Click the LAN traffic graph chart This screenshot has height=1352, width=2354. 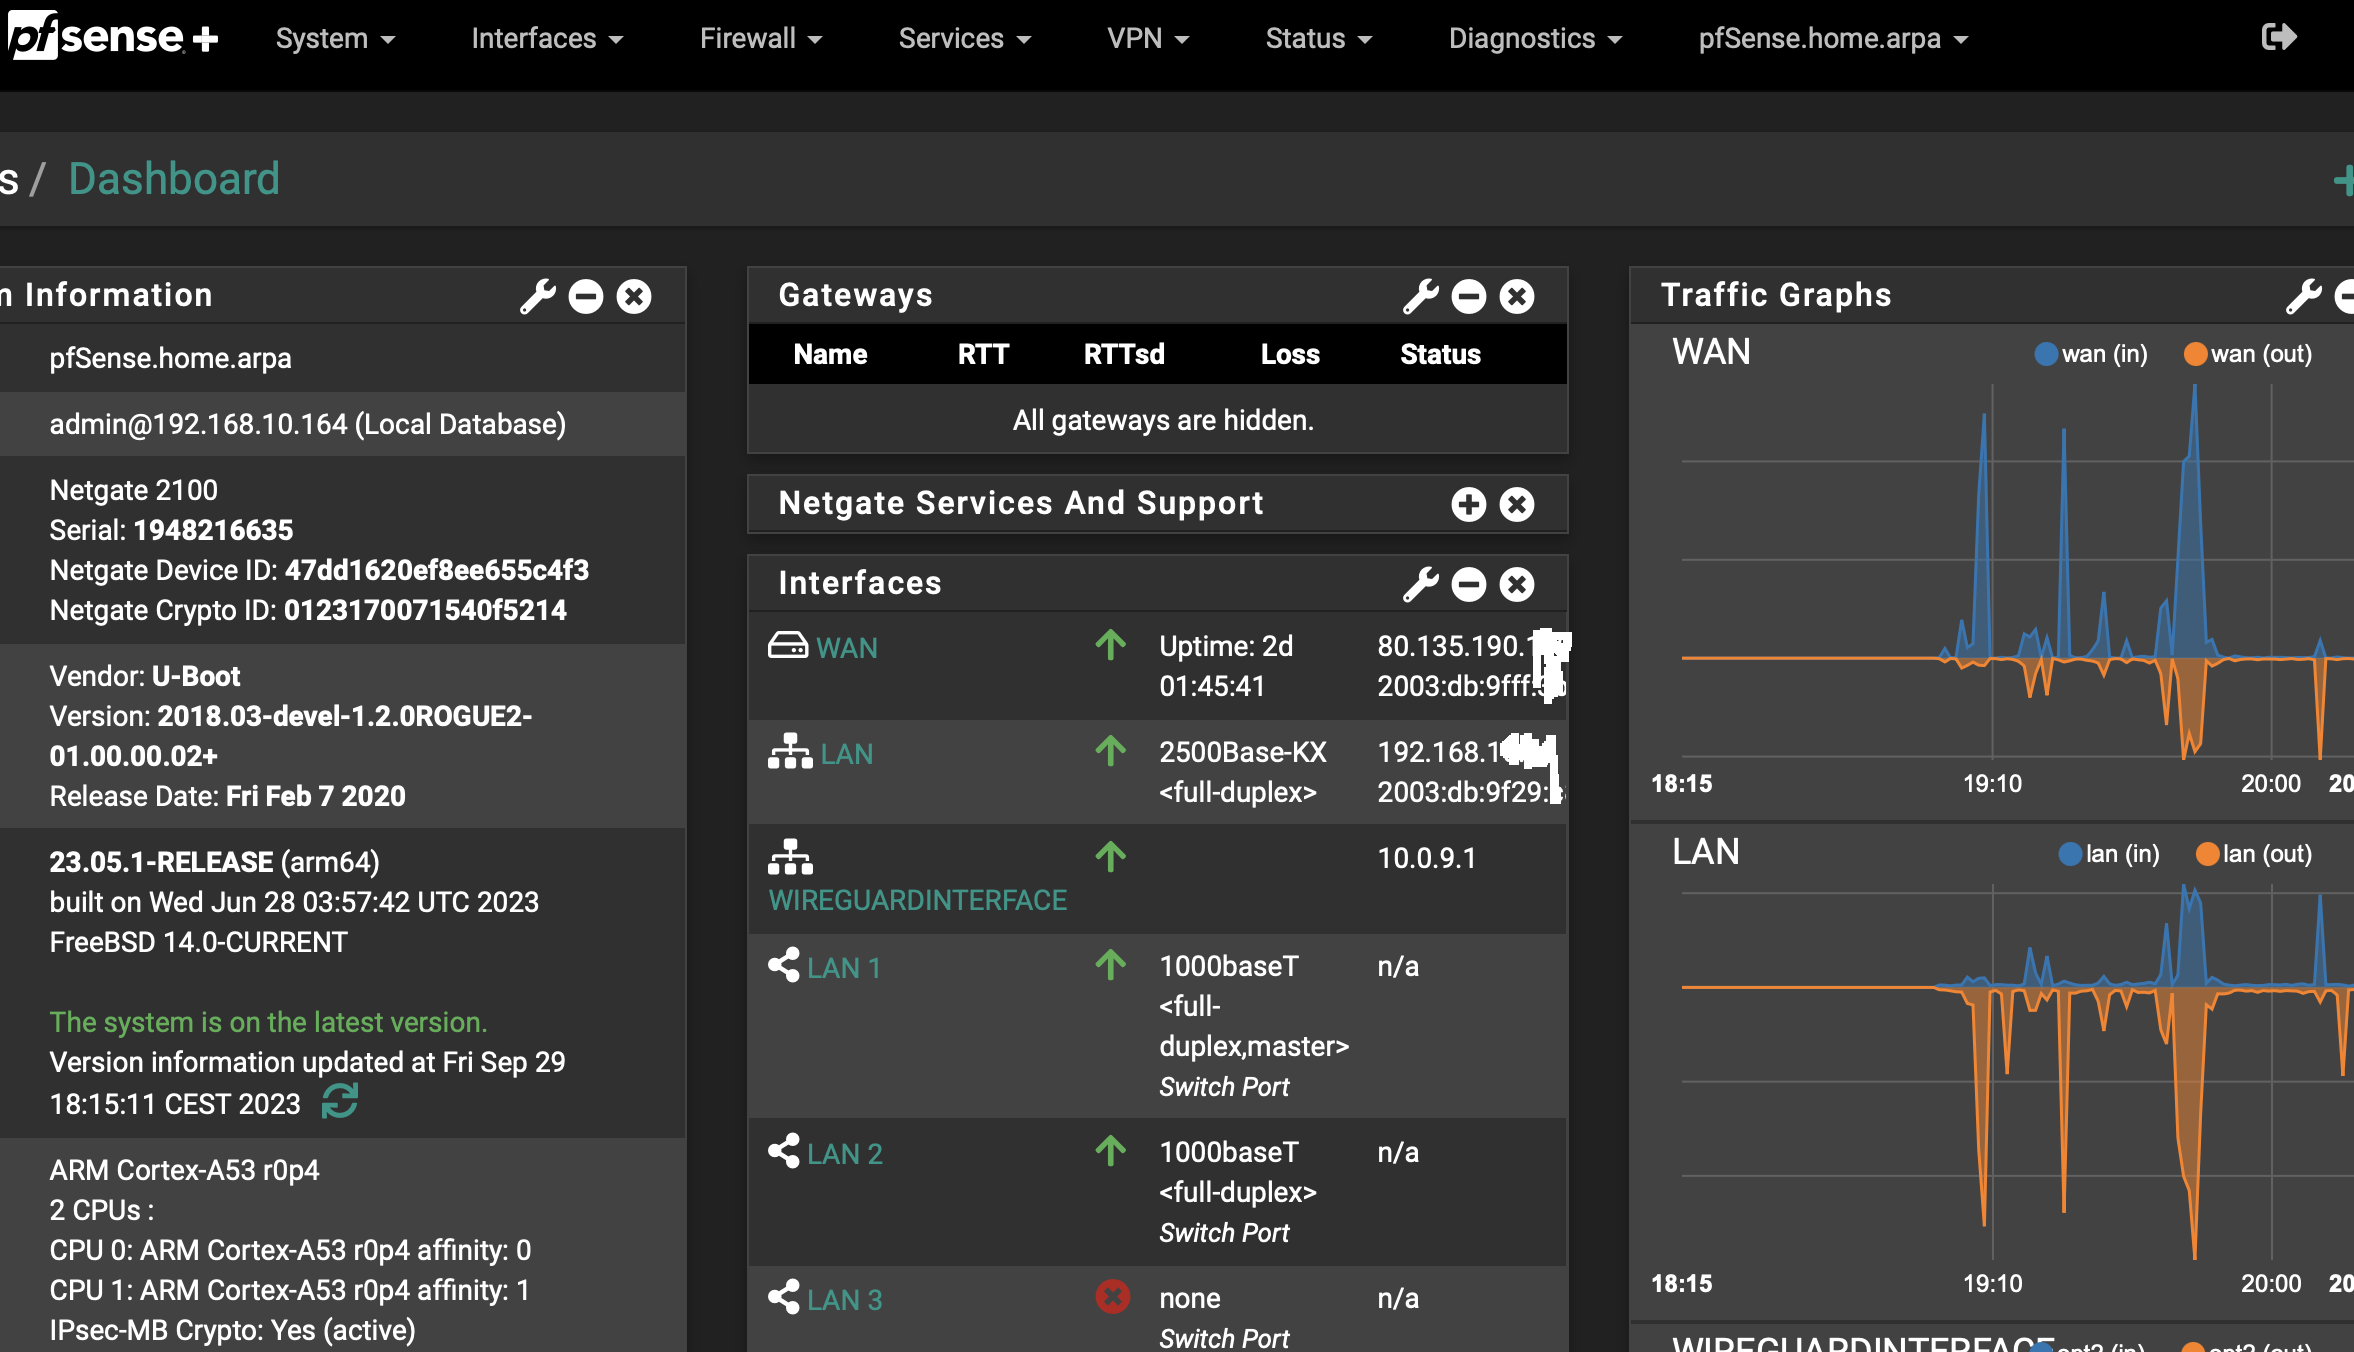2017,1072
